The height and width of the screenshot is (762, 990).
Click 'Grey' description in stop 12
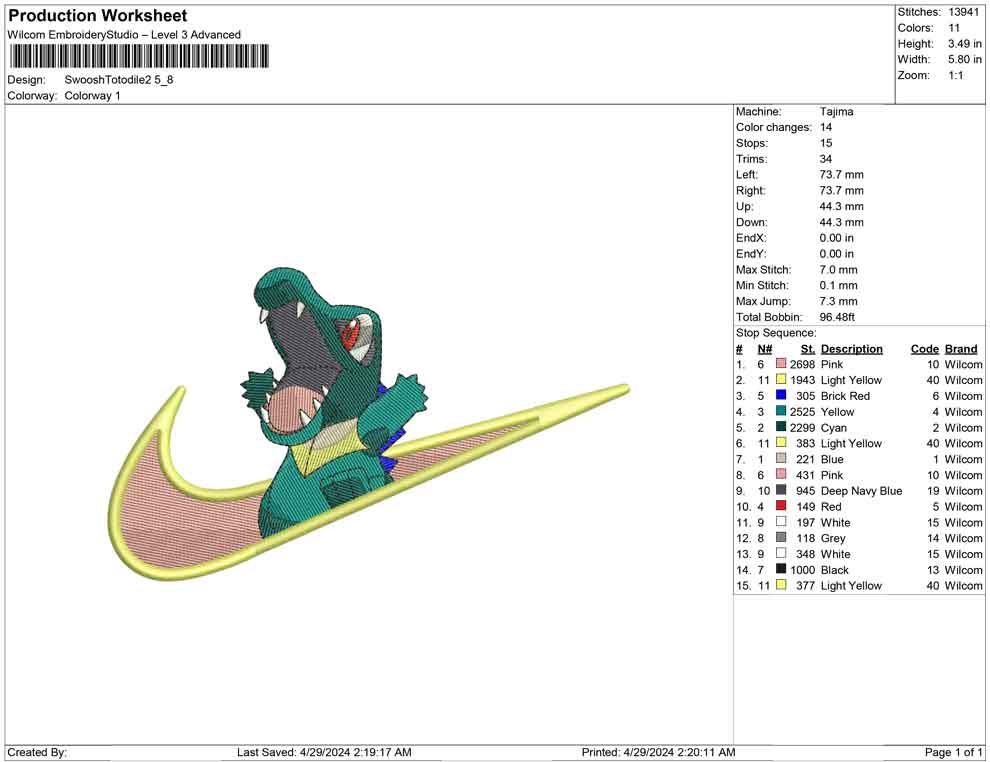pos(833,538)
